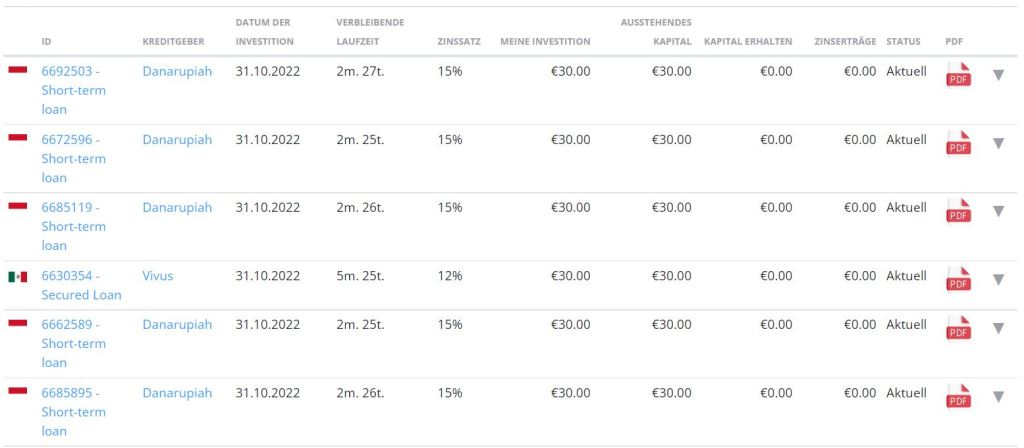
Task: Open Danarupiah lender link for loan 6685119
Action: [177, 208]
